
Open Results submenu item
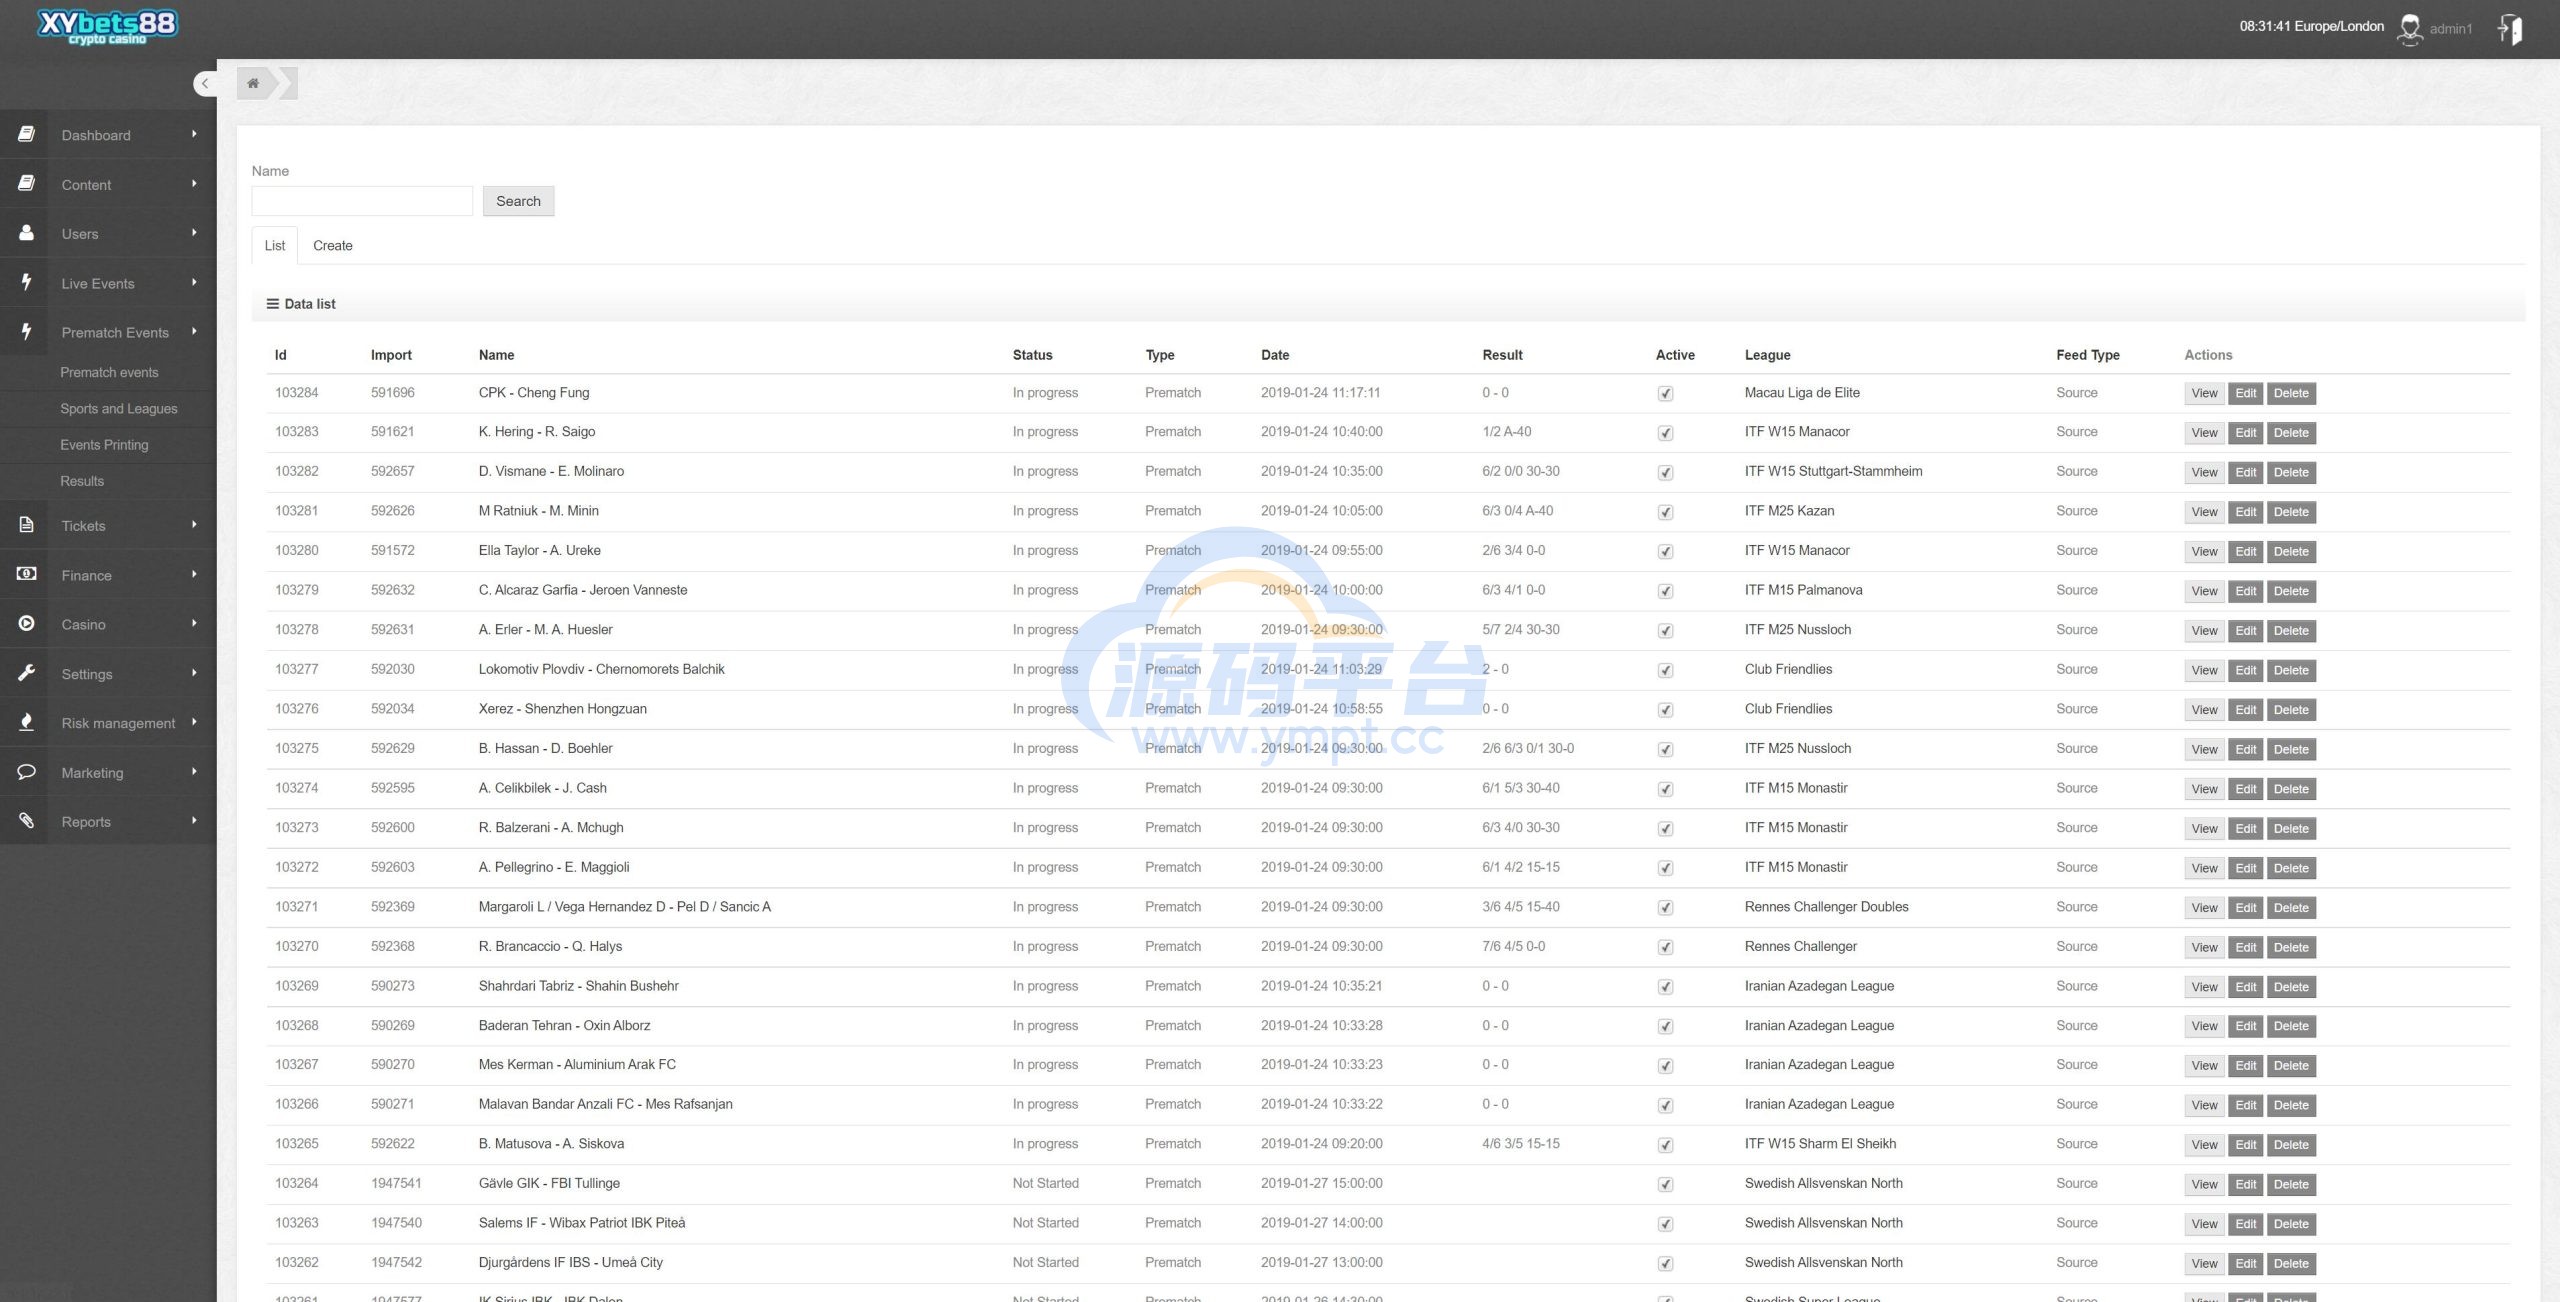click(82, 481)
